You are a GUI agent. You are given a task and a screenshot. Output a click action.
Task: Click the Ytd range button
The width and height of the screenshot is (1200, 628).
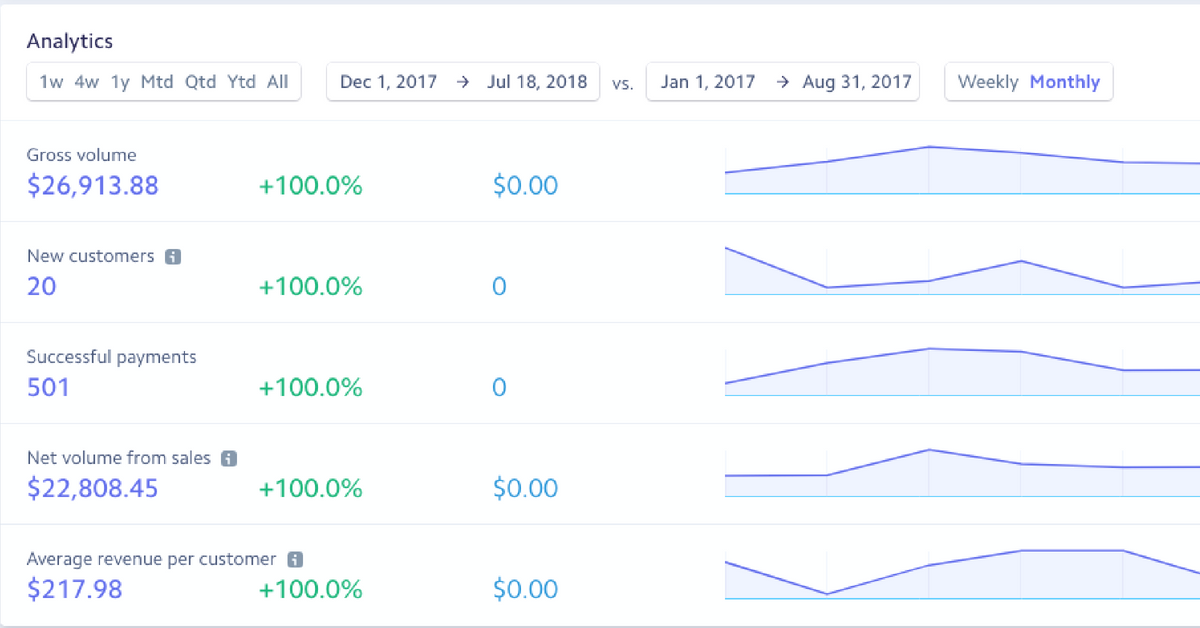click(241, 82)
